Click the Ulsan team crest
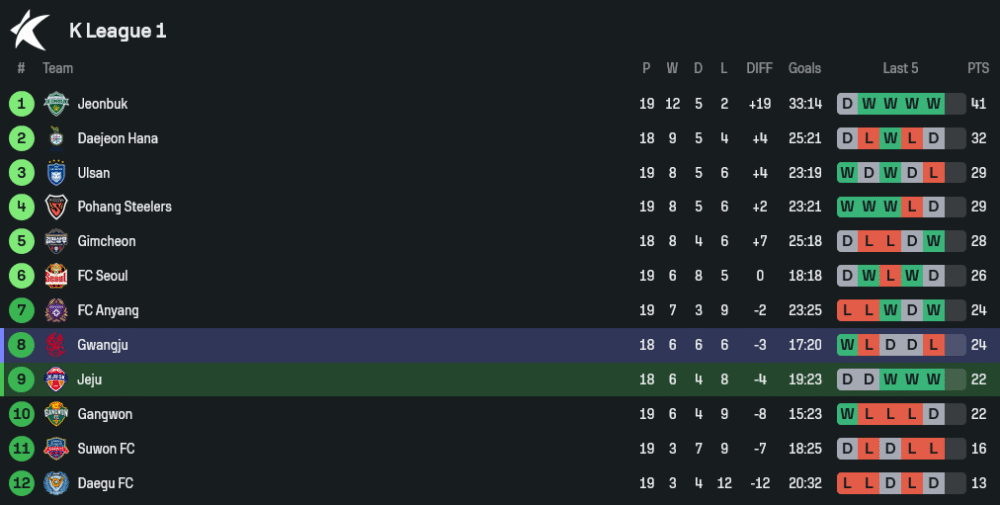The height and width of the screenshot is (505, 1000). [55, 173]
